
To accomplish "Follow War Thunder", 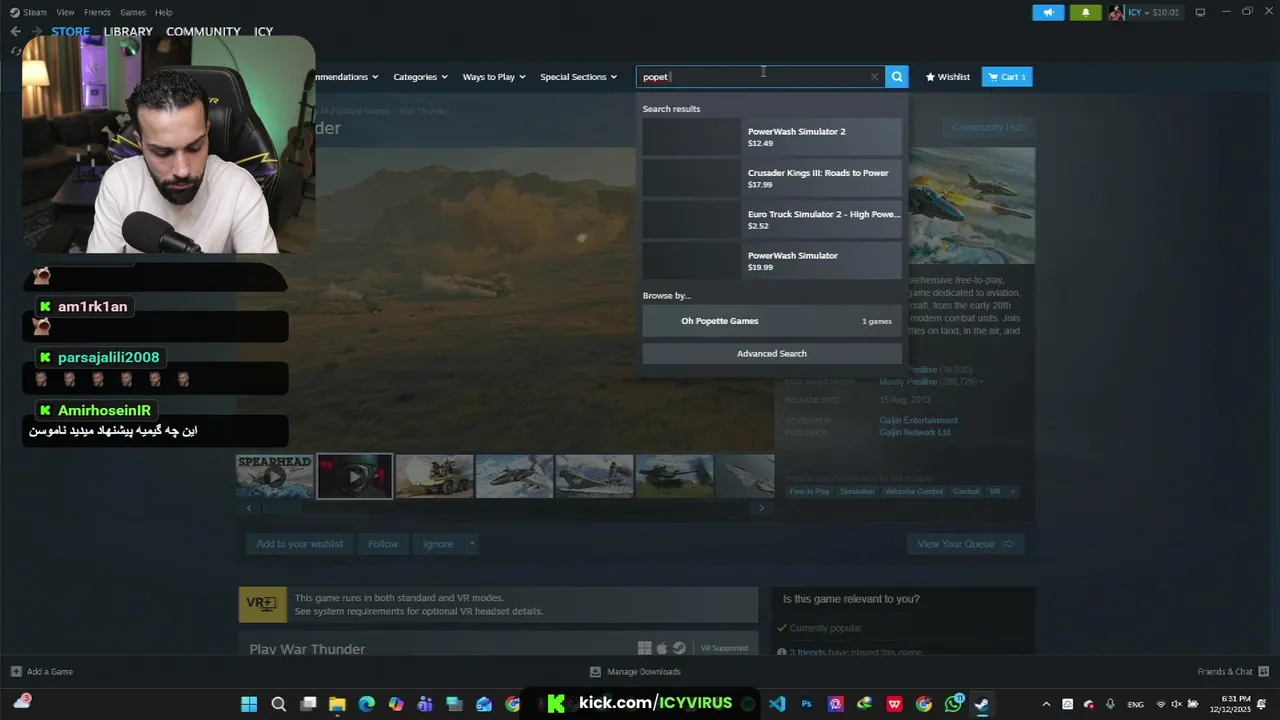I will [x=383, y=544].
